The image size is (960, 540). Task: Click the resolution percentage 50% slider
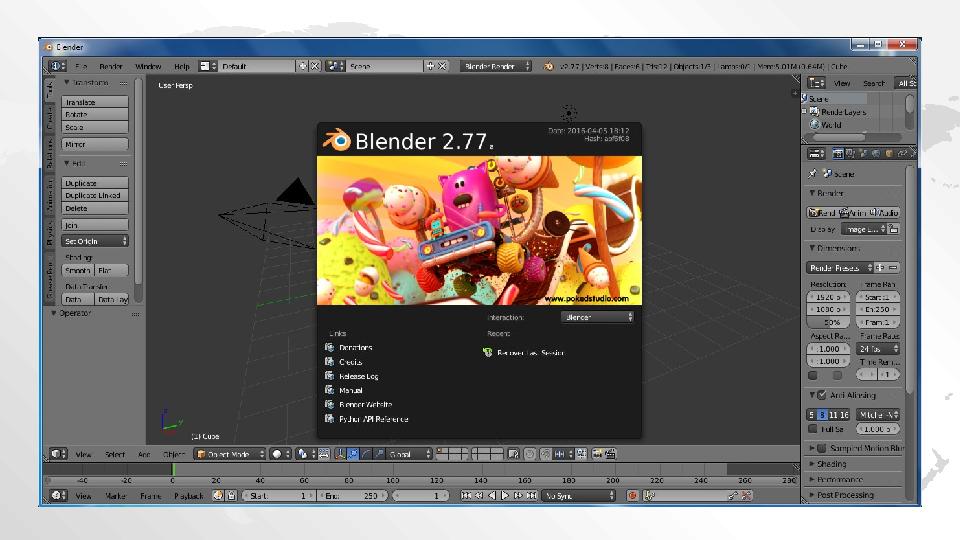pos(828,322)
